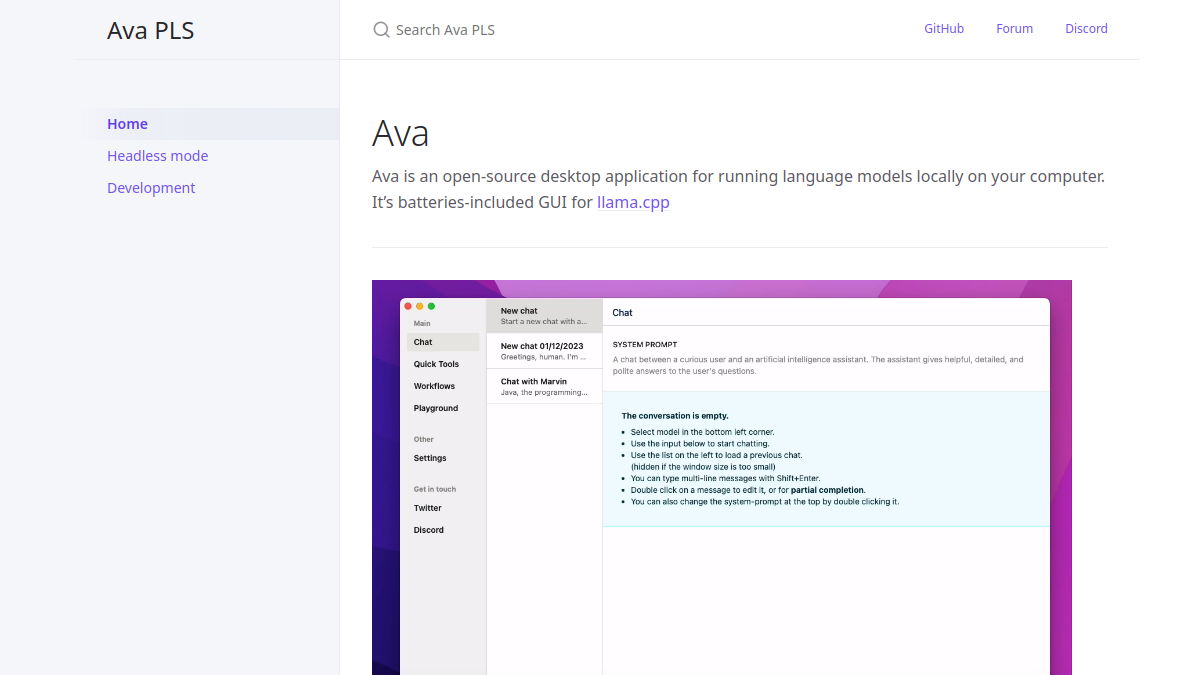Click New chat 01/12/2023 entry
Screen dimensions: 1200x675
click(x=544, y=351)
